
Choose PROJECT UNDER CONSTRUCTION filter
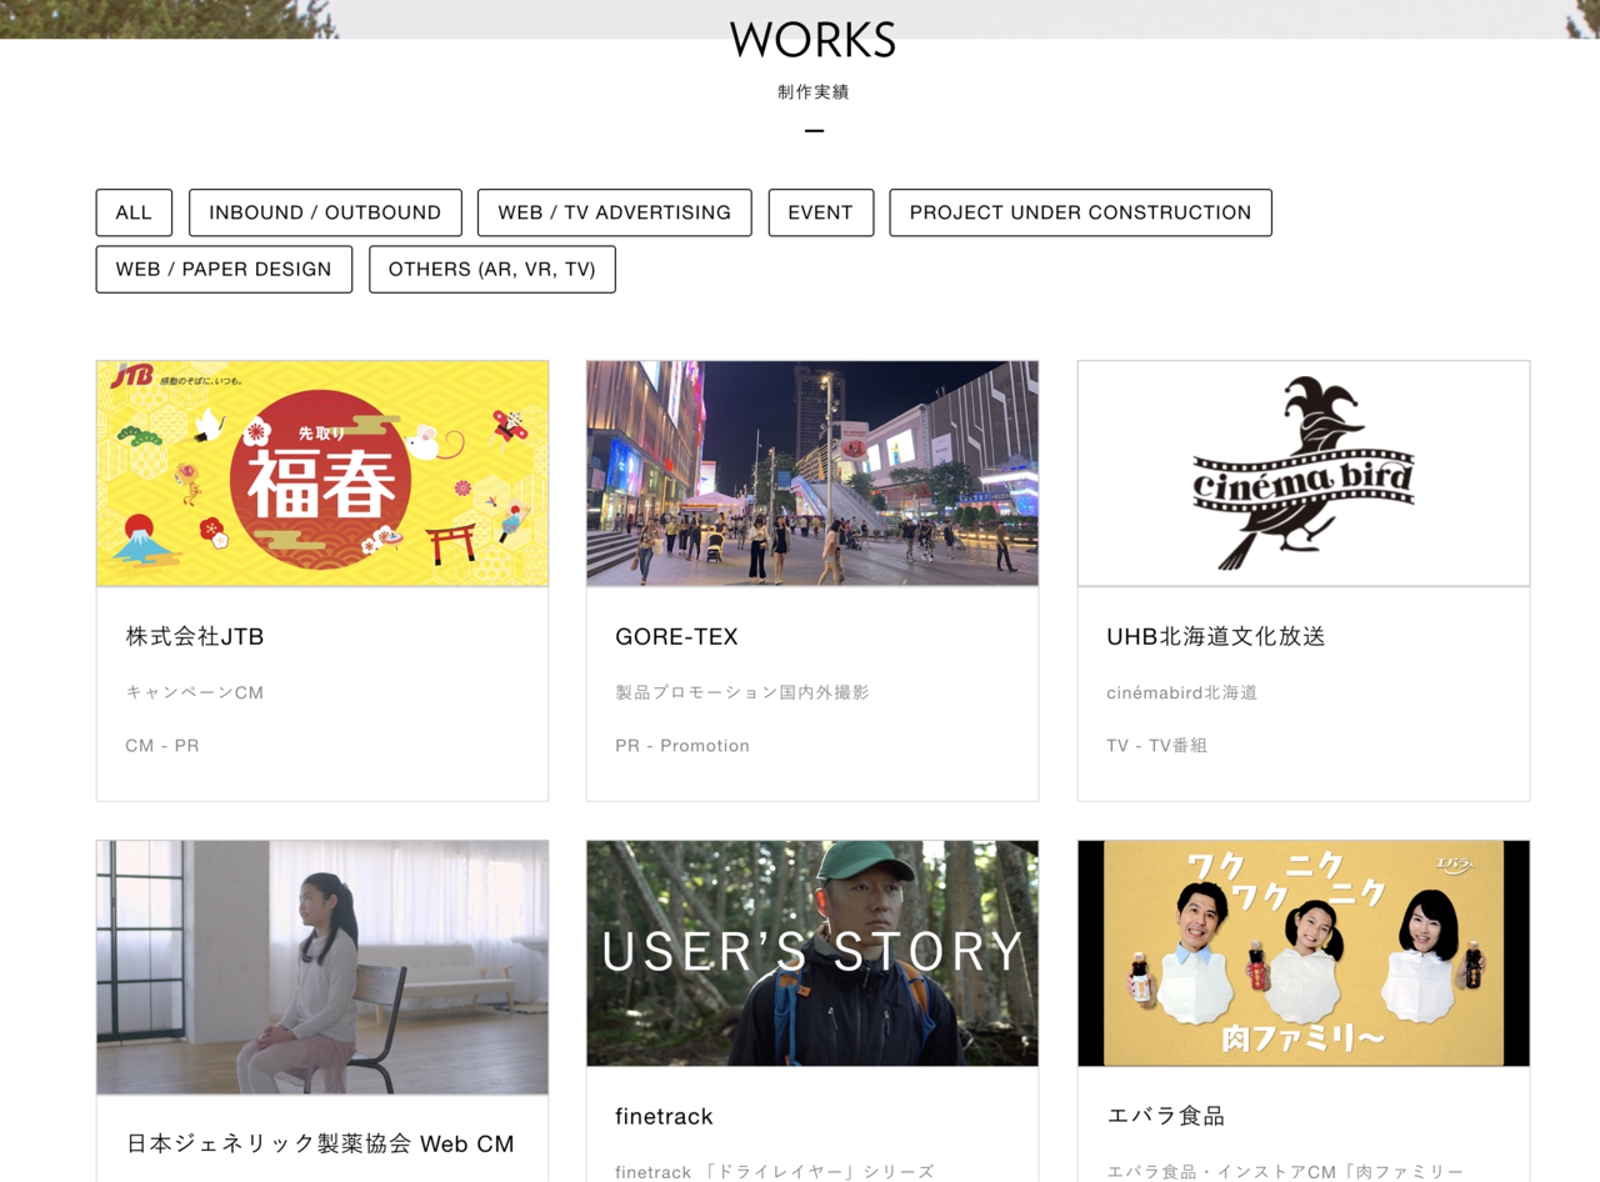[x=1081, y=213]
